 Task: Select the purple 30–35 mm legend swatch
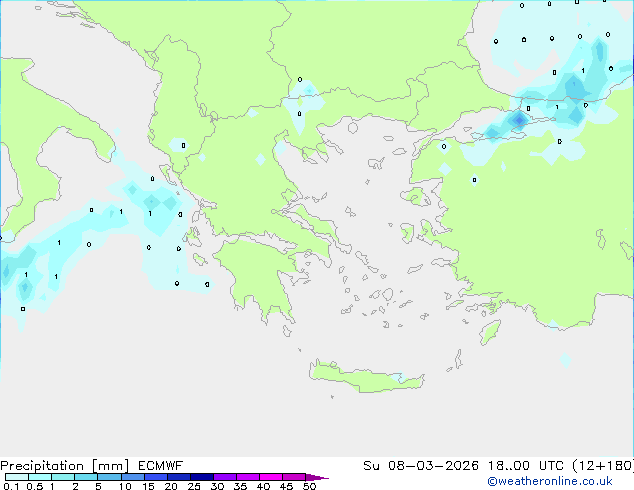tap(225, 478)
